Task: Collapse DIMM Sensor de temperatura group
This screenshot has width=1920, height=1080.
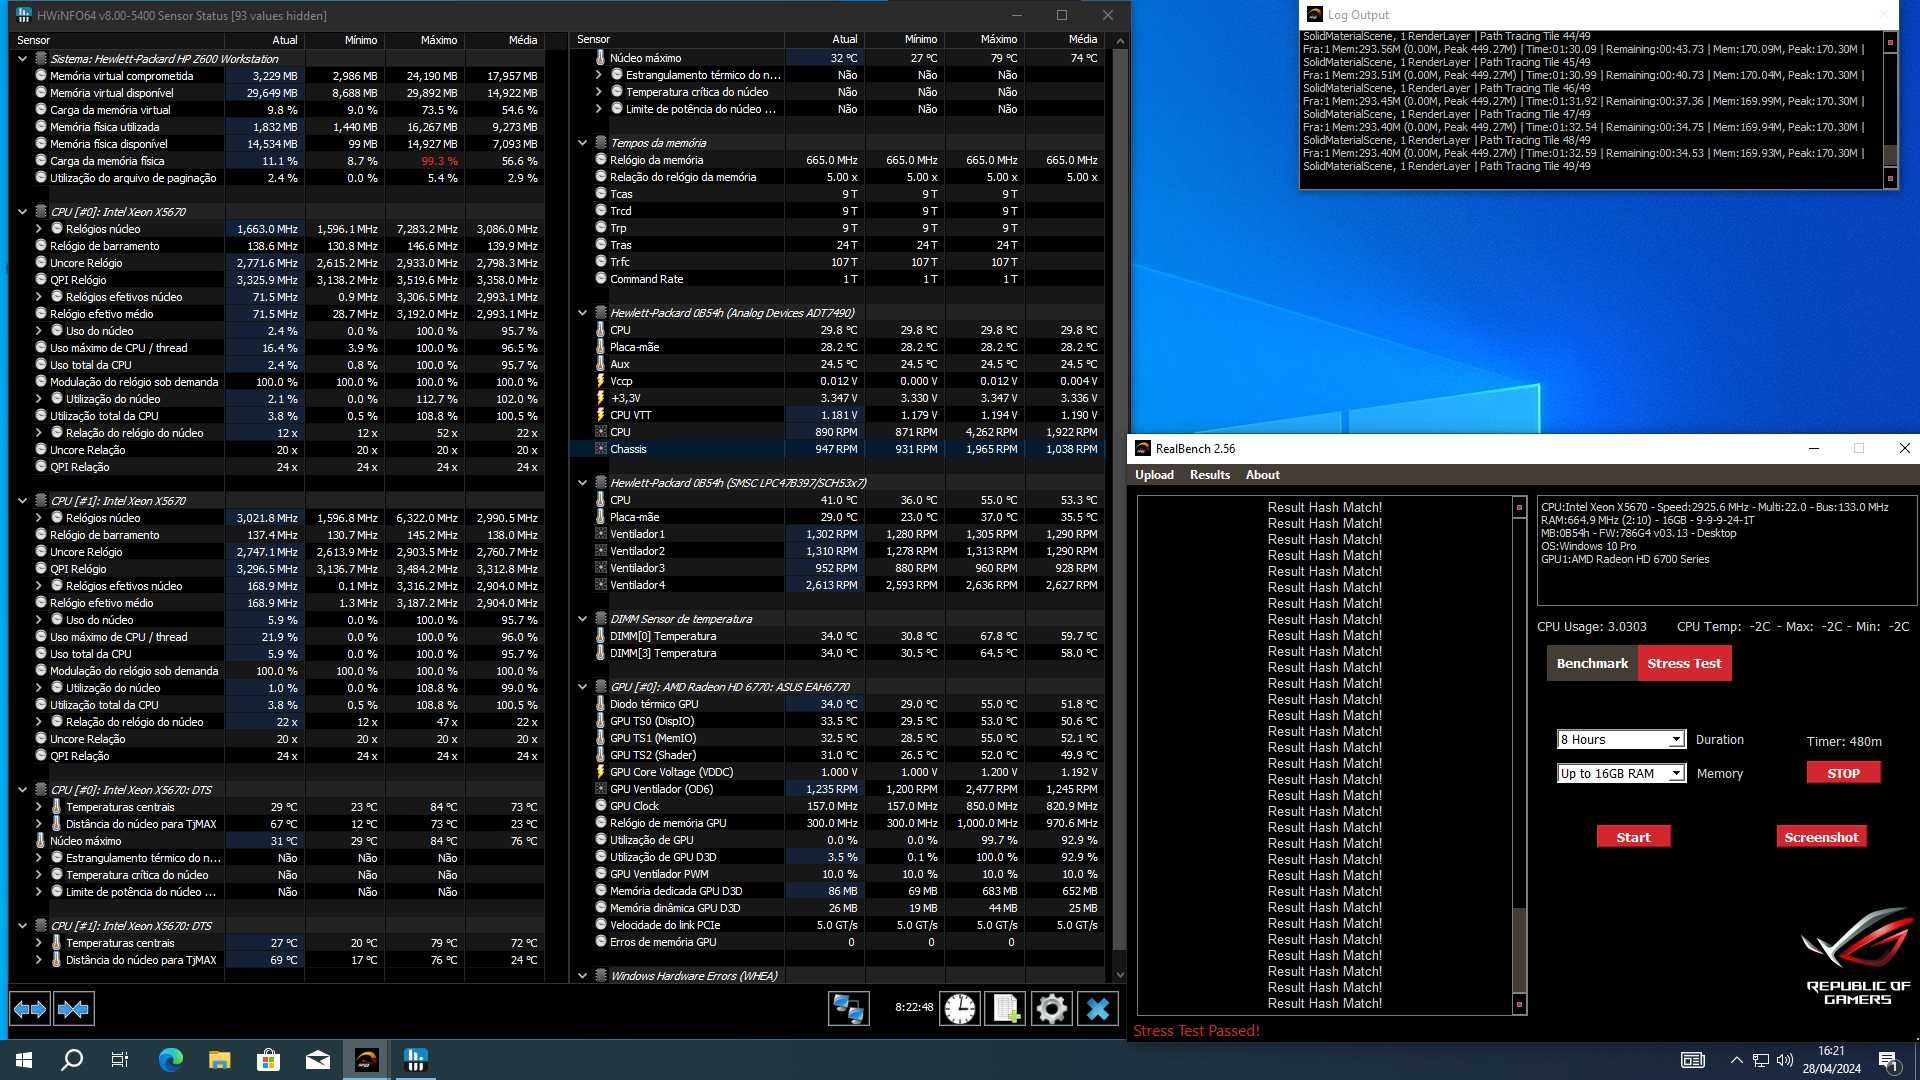Action: click(x=582, y=619)
